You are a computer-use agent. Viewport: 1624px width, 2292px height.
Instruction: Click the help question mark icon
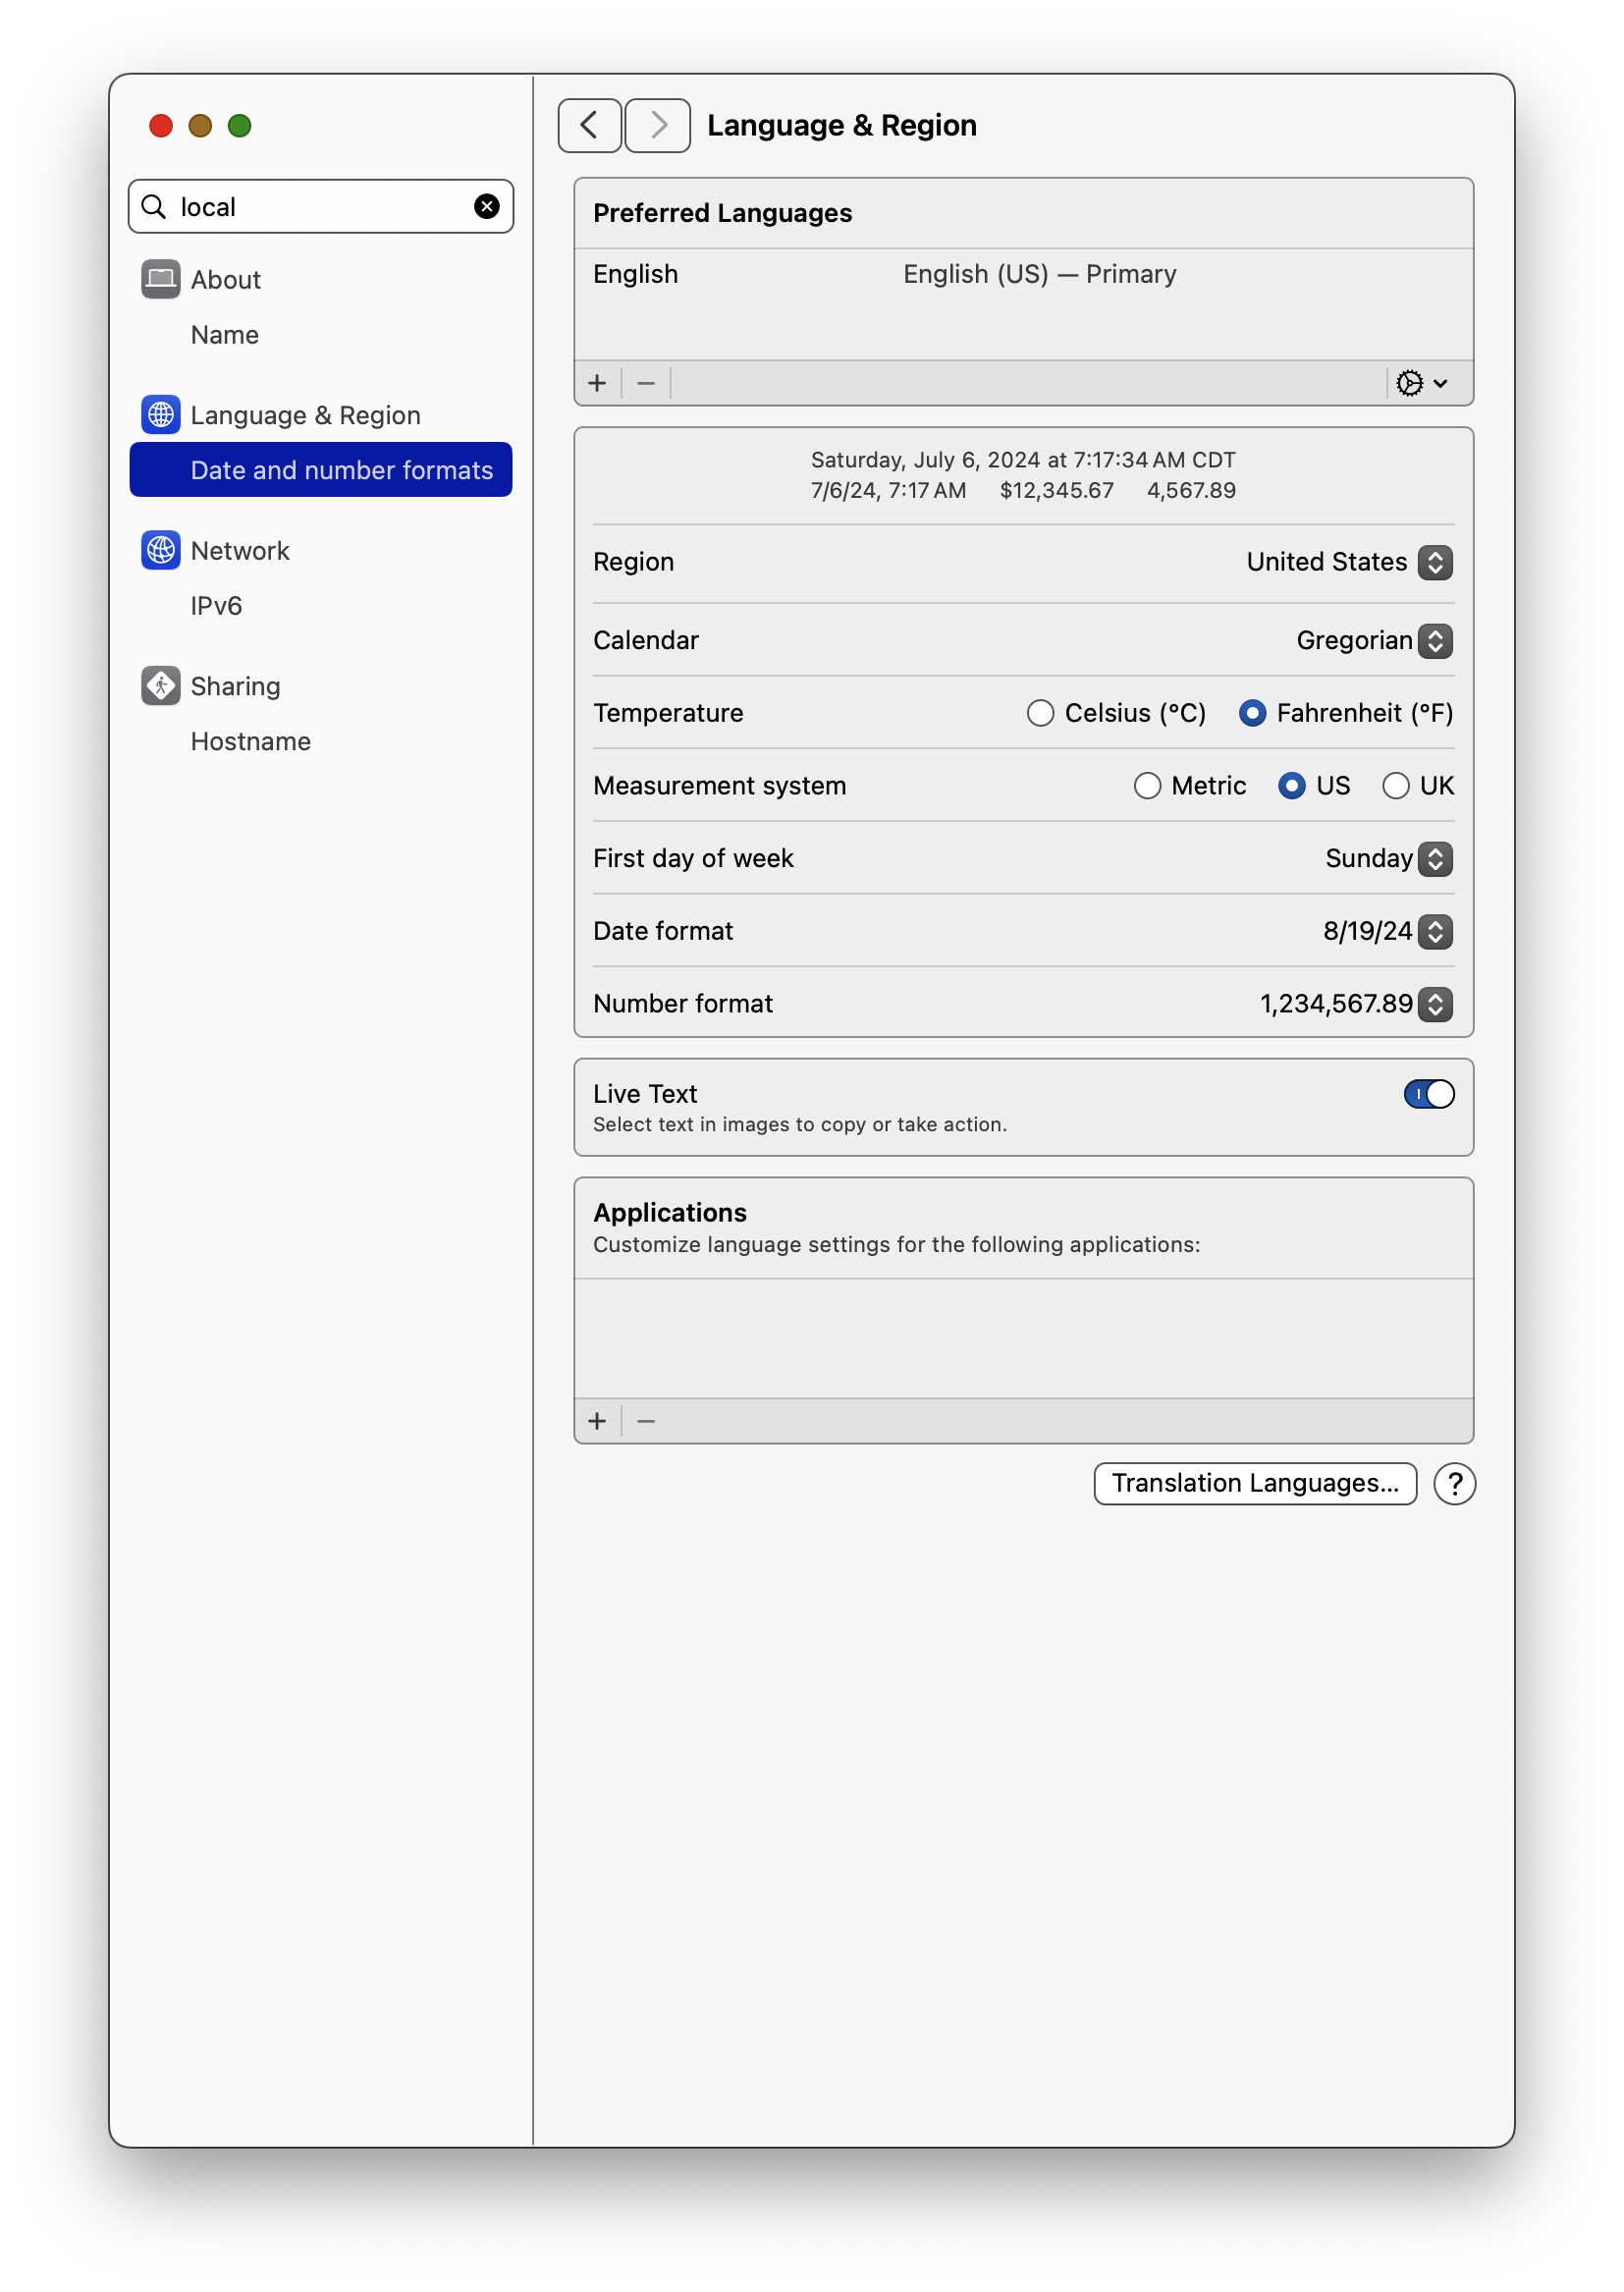point(1456,1483)
